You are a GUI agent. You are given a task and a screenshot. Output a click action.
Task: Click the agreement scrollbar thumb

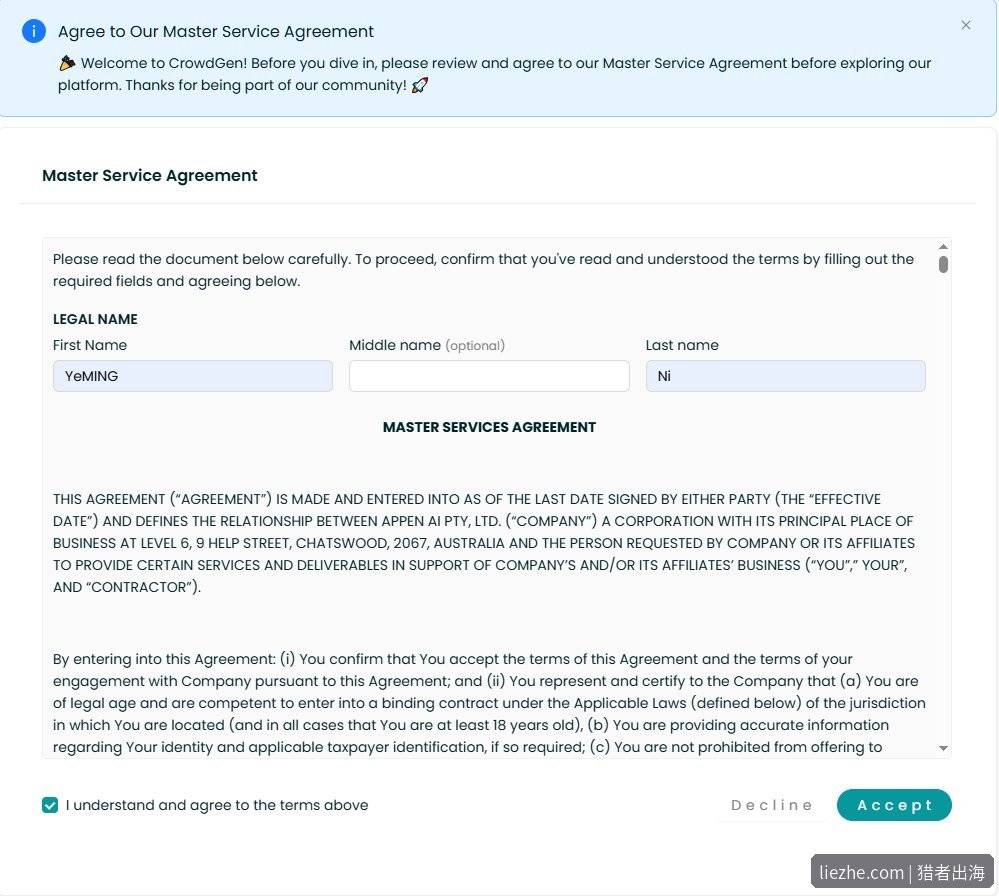pos(944,264)
